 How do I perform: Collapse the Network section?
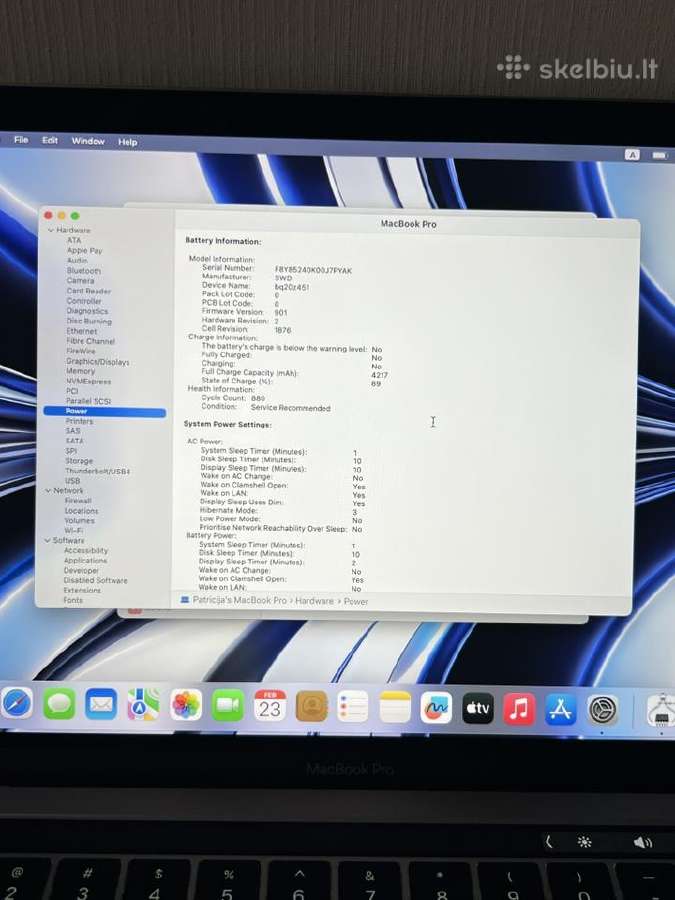(x=48, y=491)
